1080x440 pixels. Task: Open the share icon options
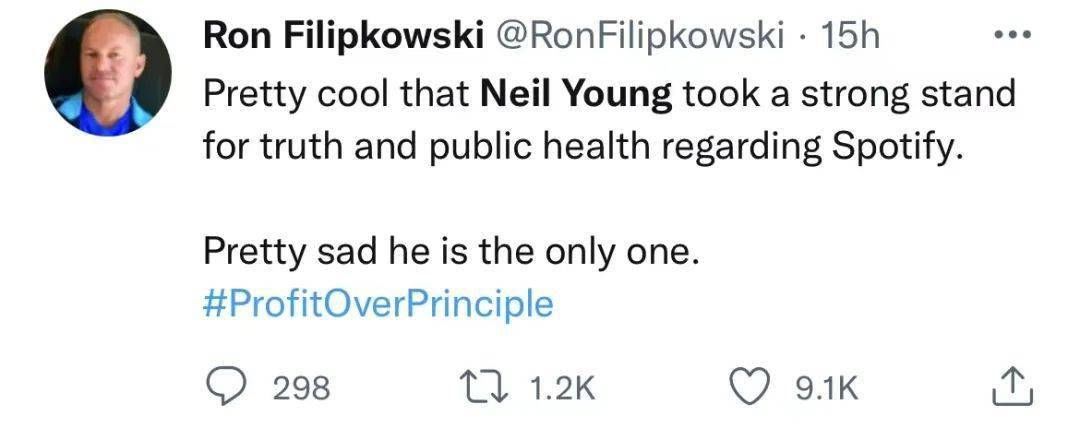coord(1011,387)
